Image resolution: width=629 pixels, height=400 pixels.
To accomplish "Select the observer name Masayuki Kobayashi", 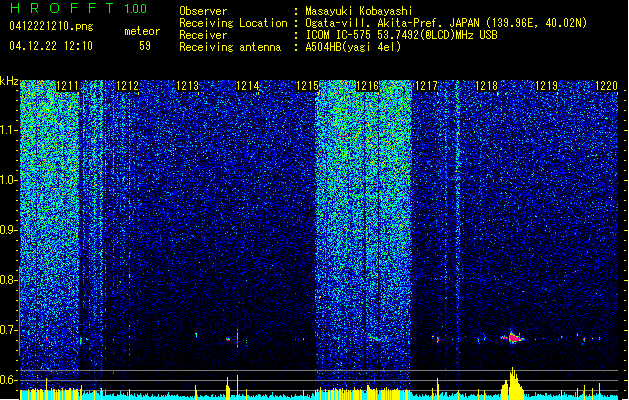I will pyautogui.click(x=359, y=11).
